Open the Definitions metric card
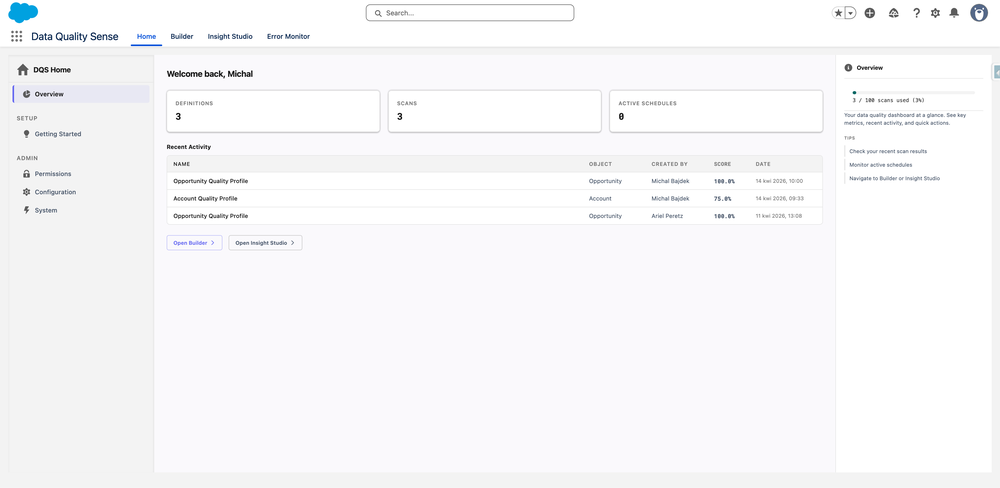 pos(274,111)
